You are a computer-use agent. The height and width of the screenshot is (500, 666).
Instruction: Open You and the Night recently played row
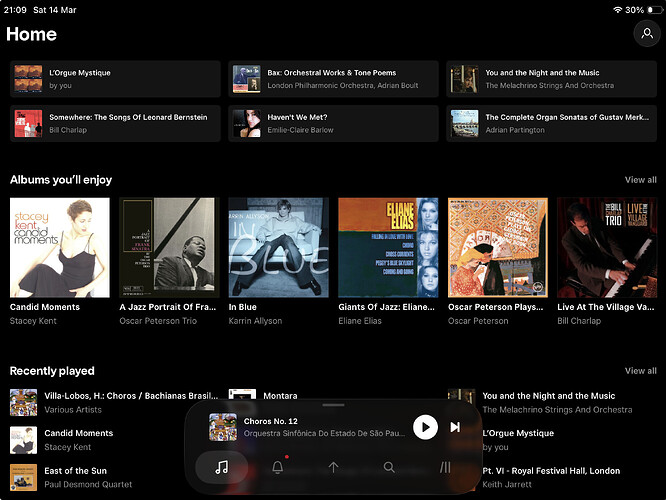552,402
